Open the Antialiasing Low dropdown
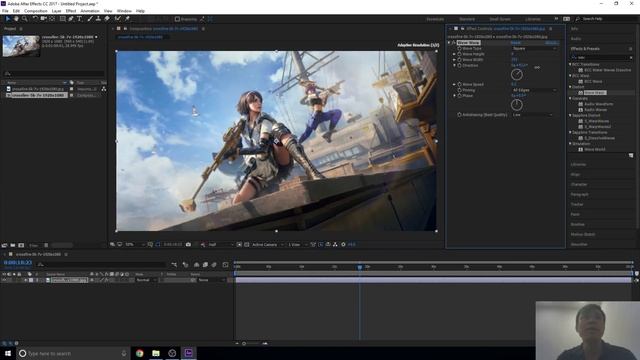The width and height of the screenshot is (640, 360). click(x=532, y=115)
